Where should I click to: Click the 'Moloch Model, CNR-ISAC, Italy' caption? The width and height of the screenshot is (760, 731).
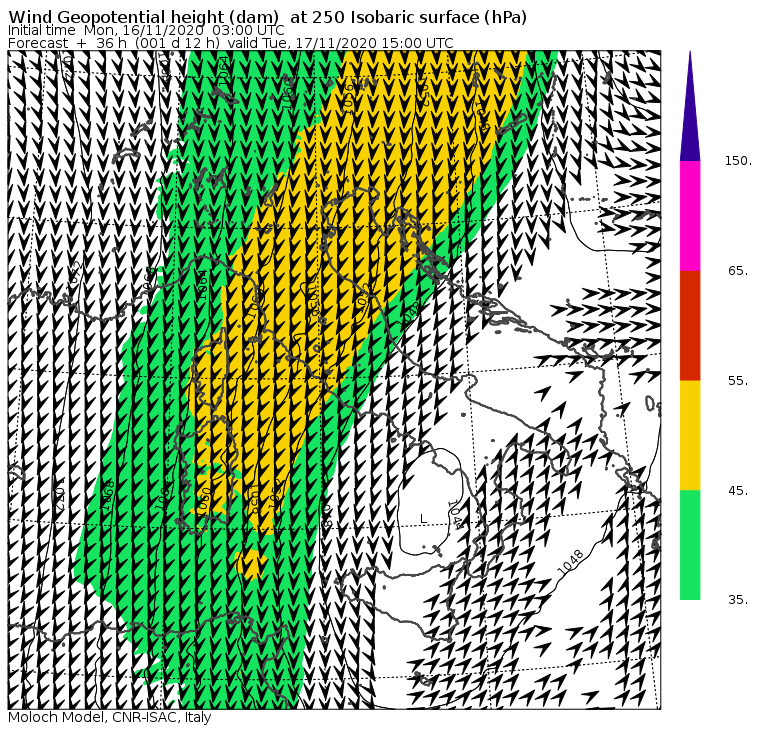pos(110,717)
